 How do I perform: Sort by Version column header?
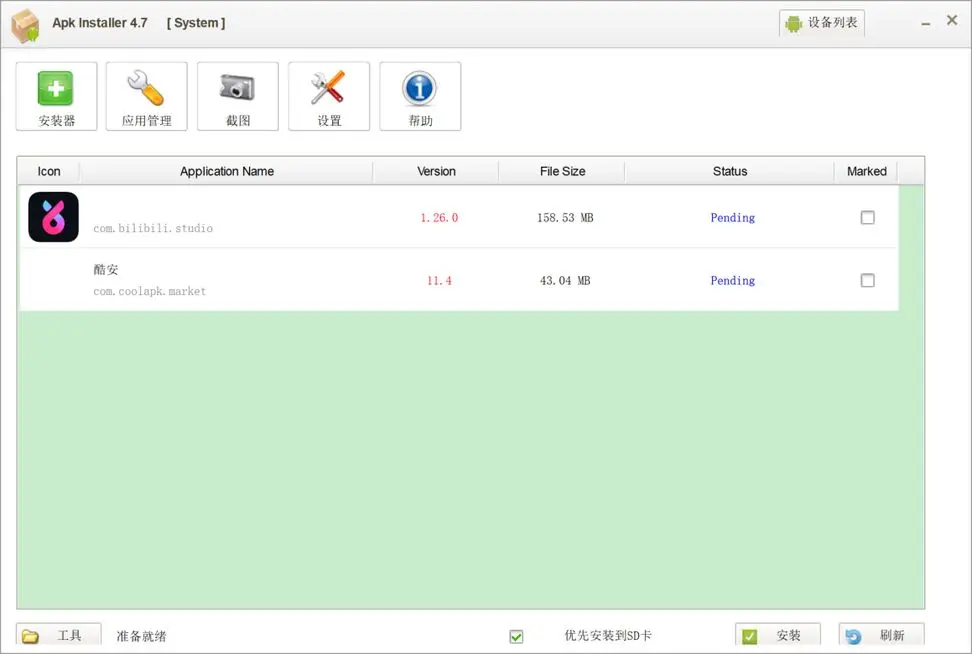coord(436,171)
